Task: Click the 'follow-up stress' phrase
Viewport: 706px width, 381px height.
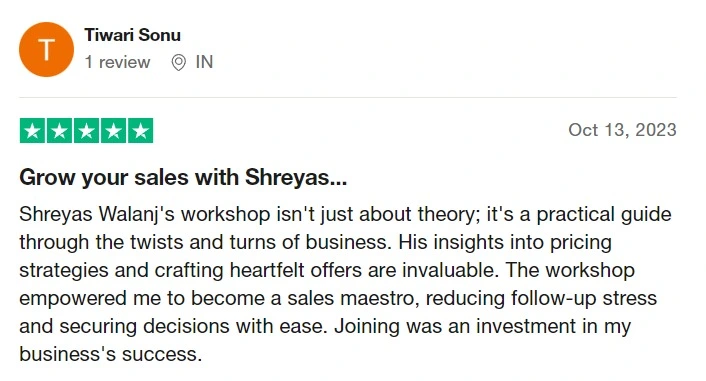Action: (584, 298)
